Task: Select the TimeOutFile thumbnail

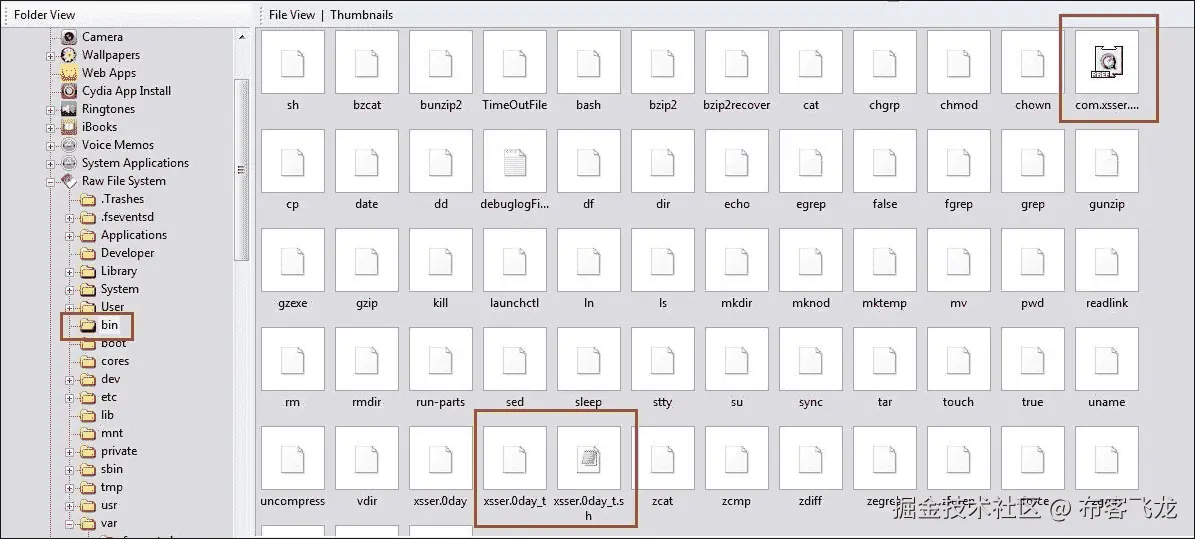Action: [514, 63]
